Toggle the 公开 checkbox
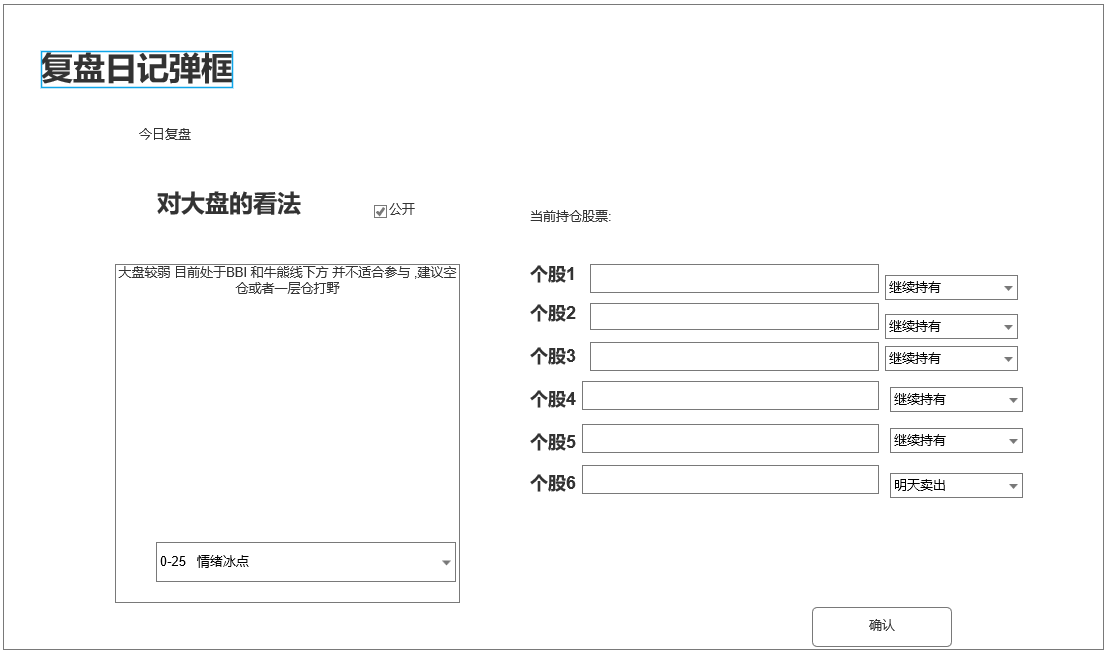The height and width of the screenshot is (654, 1104). click(x=380, y=211)
